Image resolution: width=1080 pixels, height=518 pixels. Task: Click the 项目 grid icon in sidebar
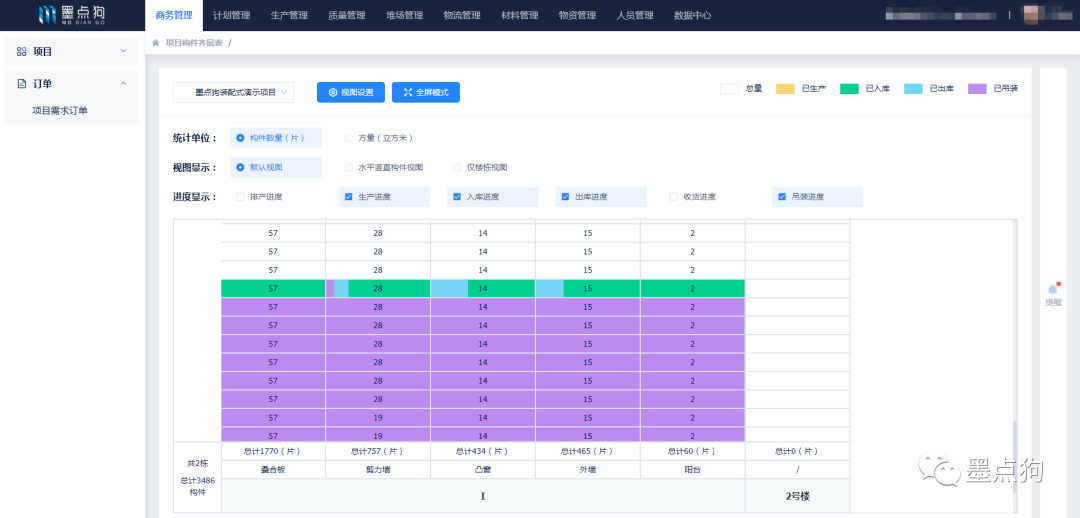[x=22, y=51]
